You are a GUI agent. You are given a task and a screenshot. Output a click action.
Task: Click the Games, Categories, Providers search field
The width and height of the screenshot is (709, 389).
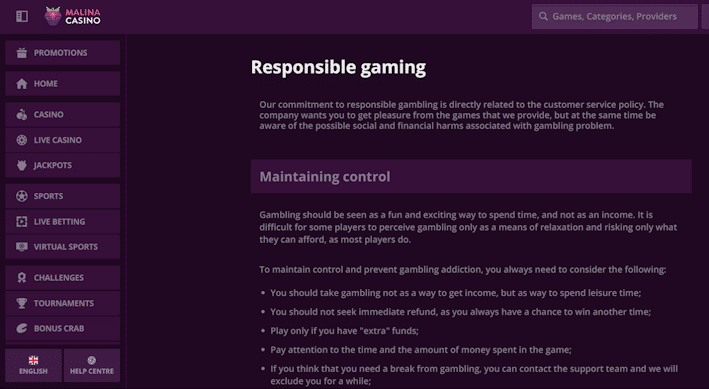[x=614, y=17]
